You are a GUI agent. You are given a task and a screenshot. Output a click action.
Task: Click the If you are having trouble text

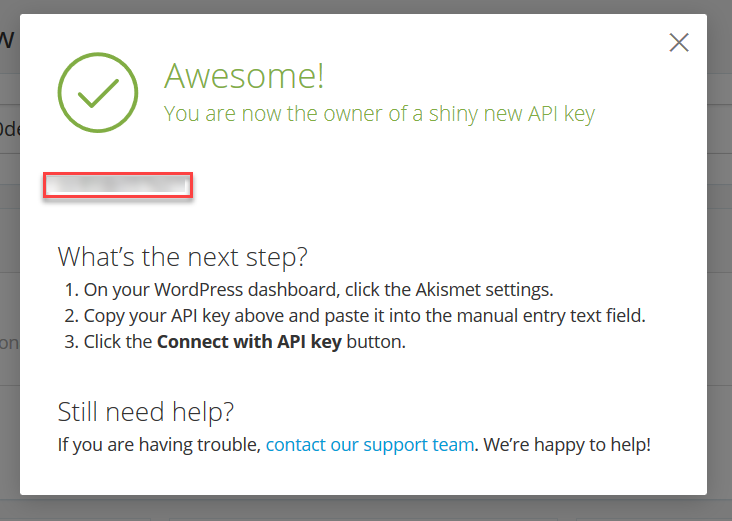click(x=160, y=444)
